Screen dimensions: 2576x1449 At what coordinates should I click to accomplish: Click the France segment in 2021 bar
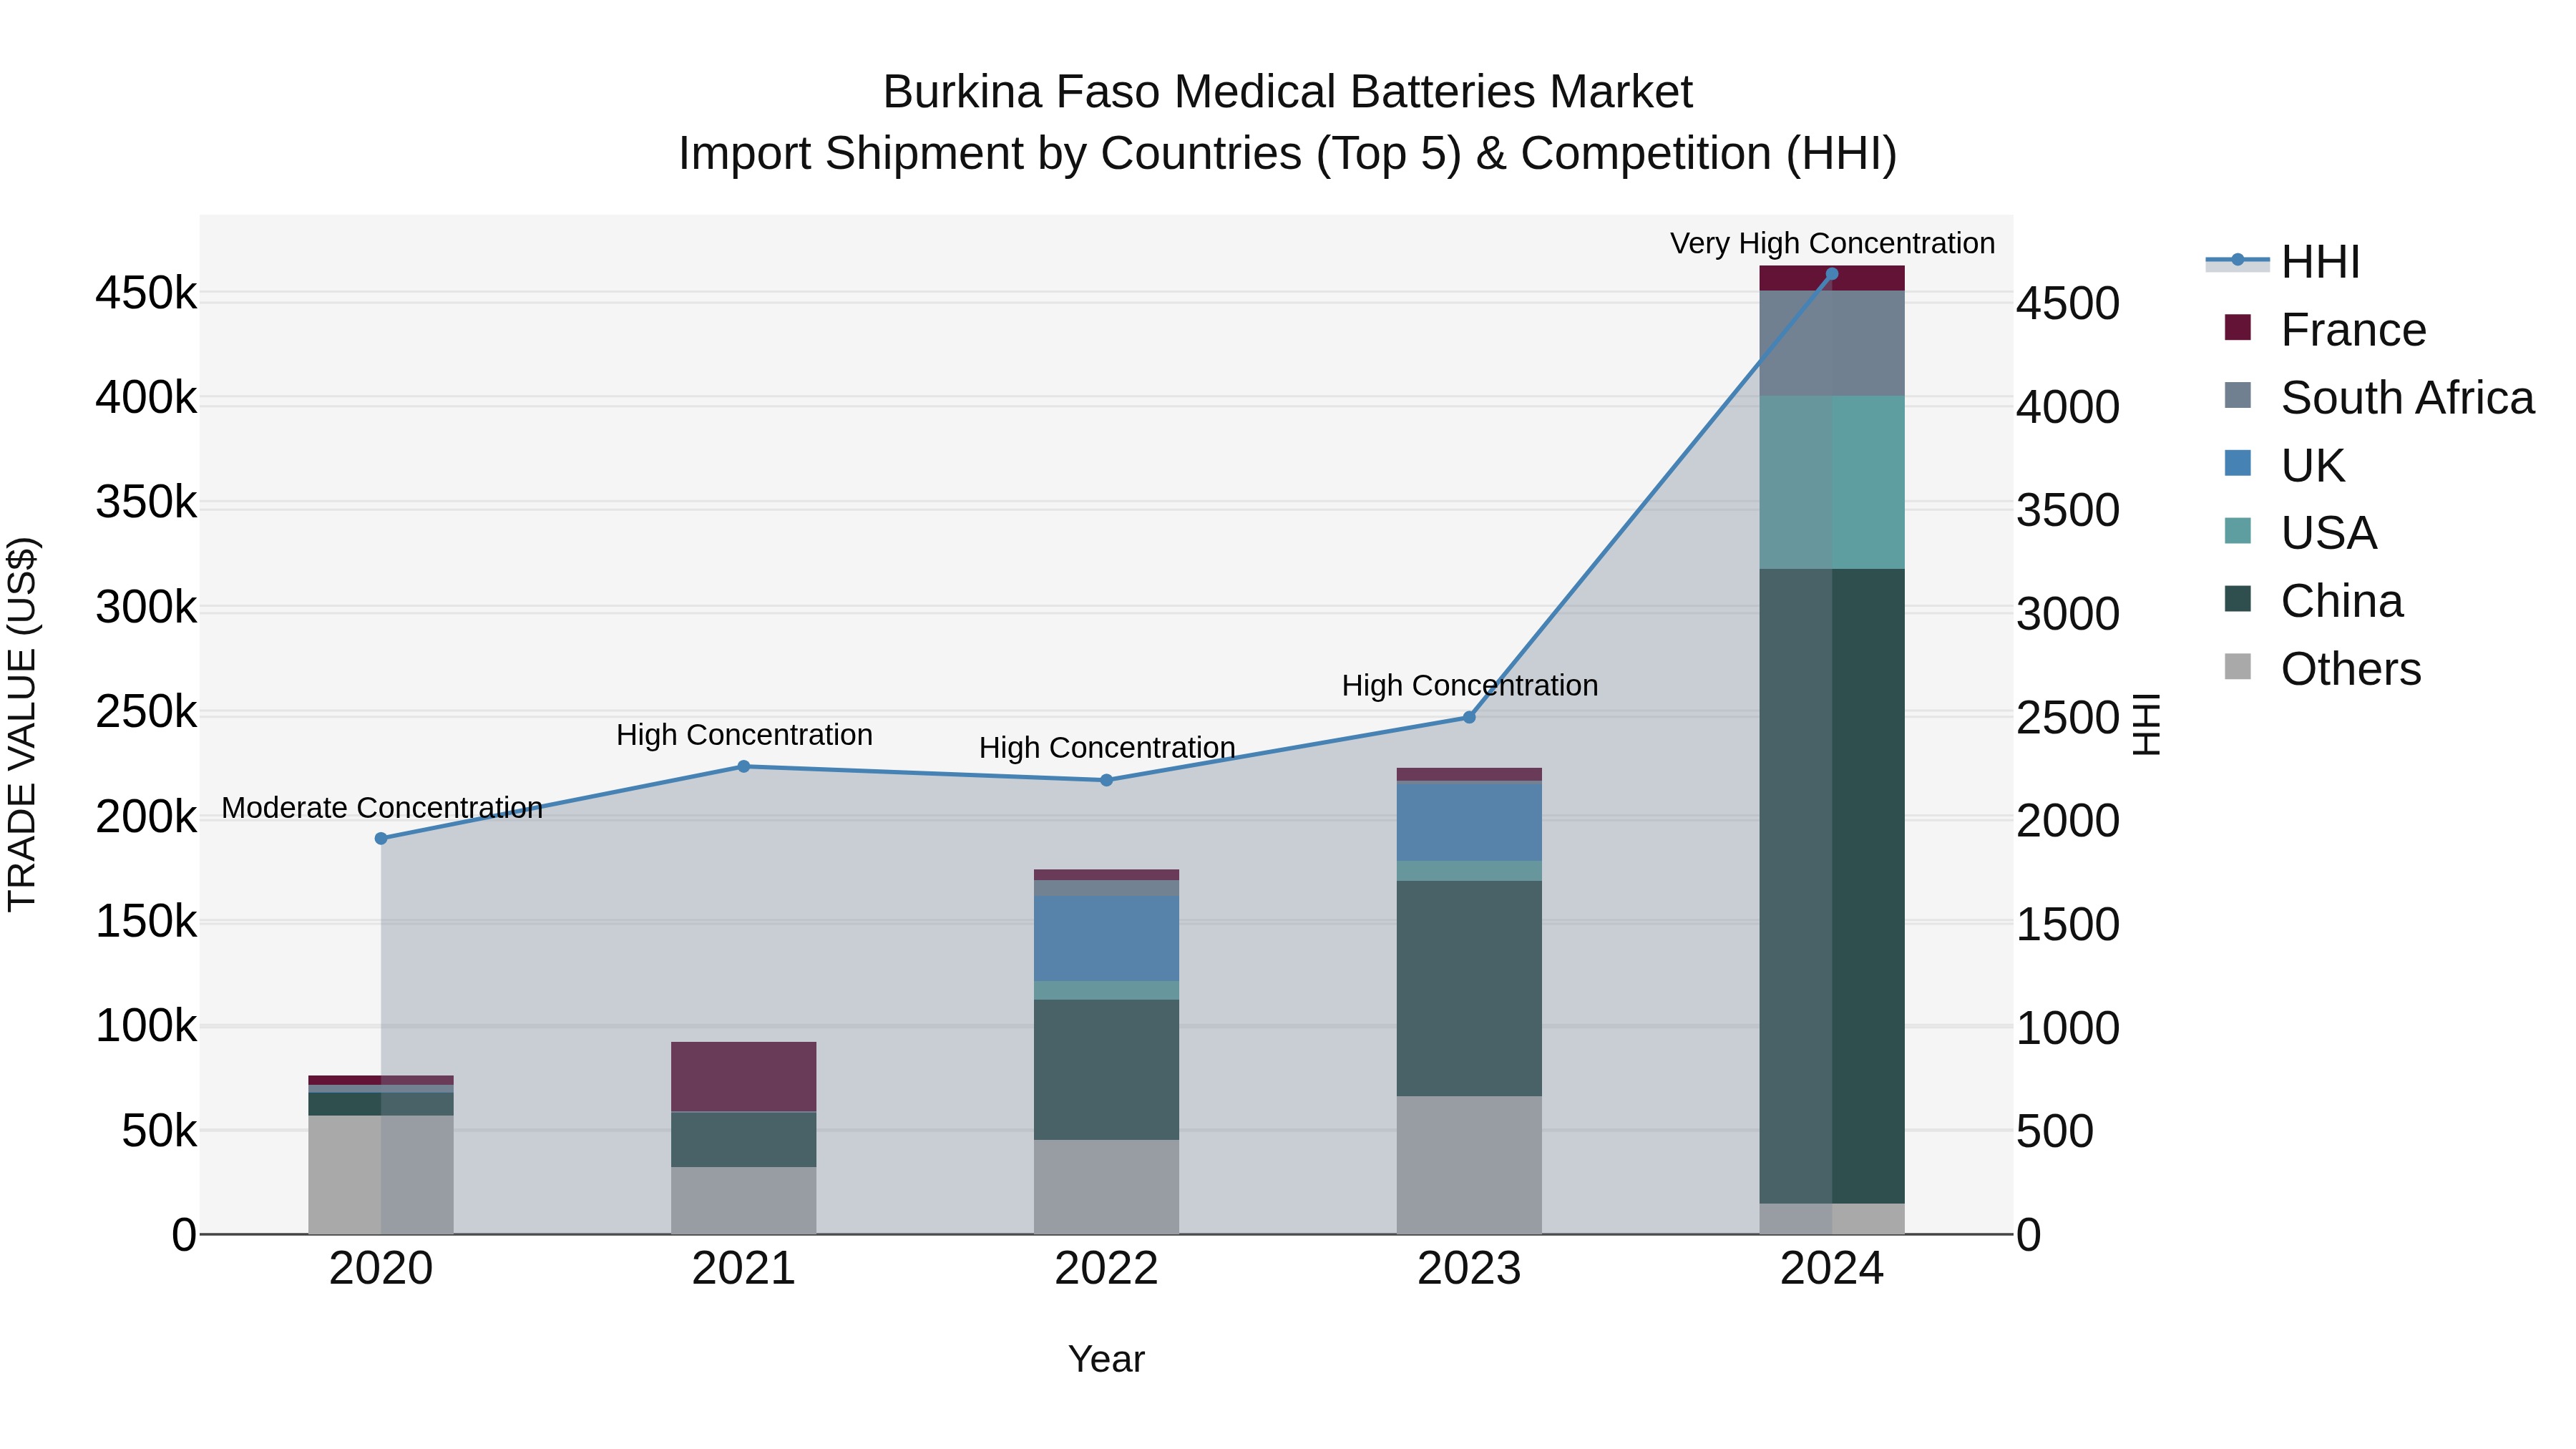pyautogui.click(x=744, y=1077)
